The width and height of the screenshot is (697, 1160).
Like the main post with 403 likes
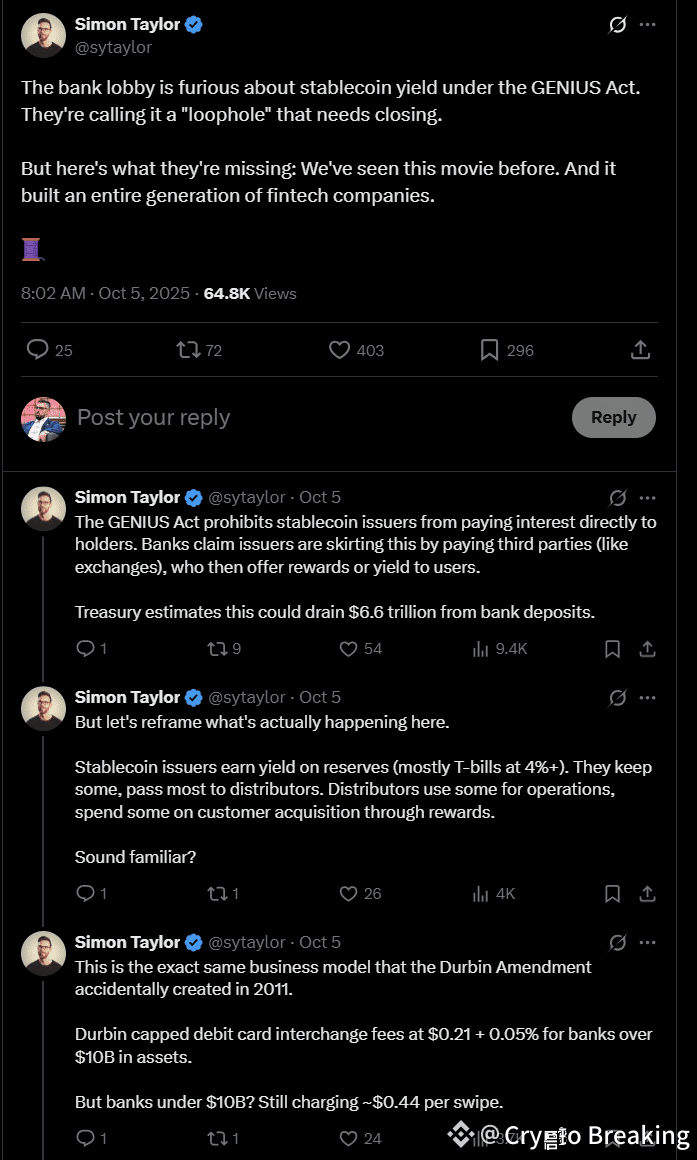coord(340,350)
